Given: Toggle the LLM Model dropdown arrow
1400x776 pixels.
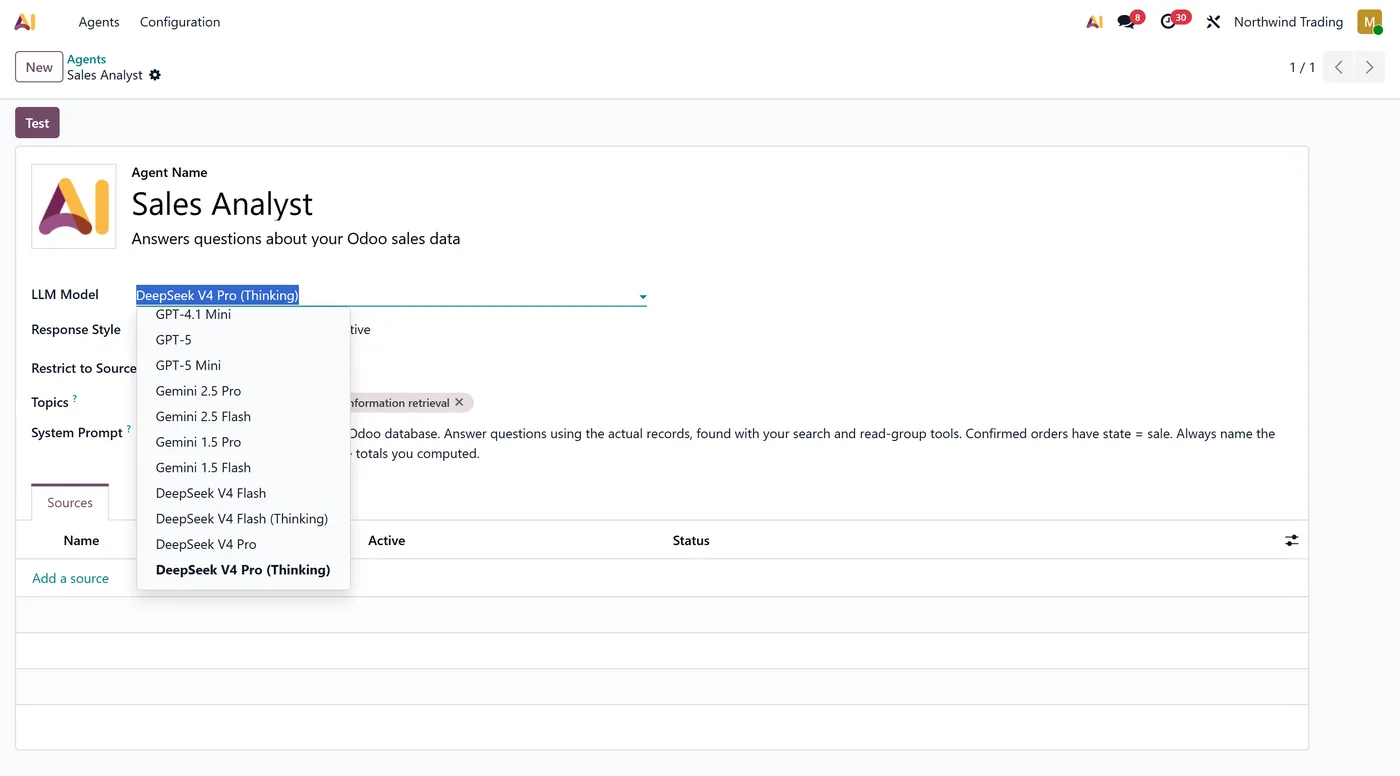Looking at the screenshot, I should [643, 297].
